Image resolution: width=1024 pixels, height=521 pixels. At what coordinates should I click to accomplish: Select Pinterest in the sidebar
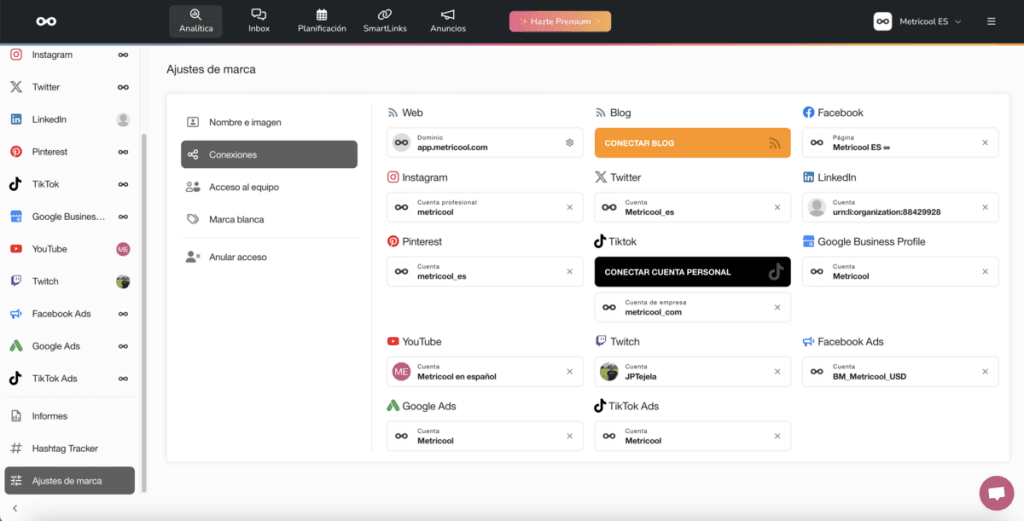tap(70, 151)
